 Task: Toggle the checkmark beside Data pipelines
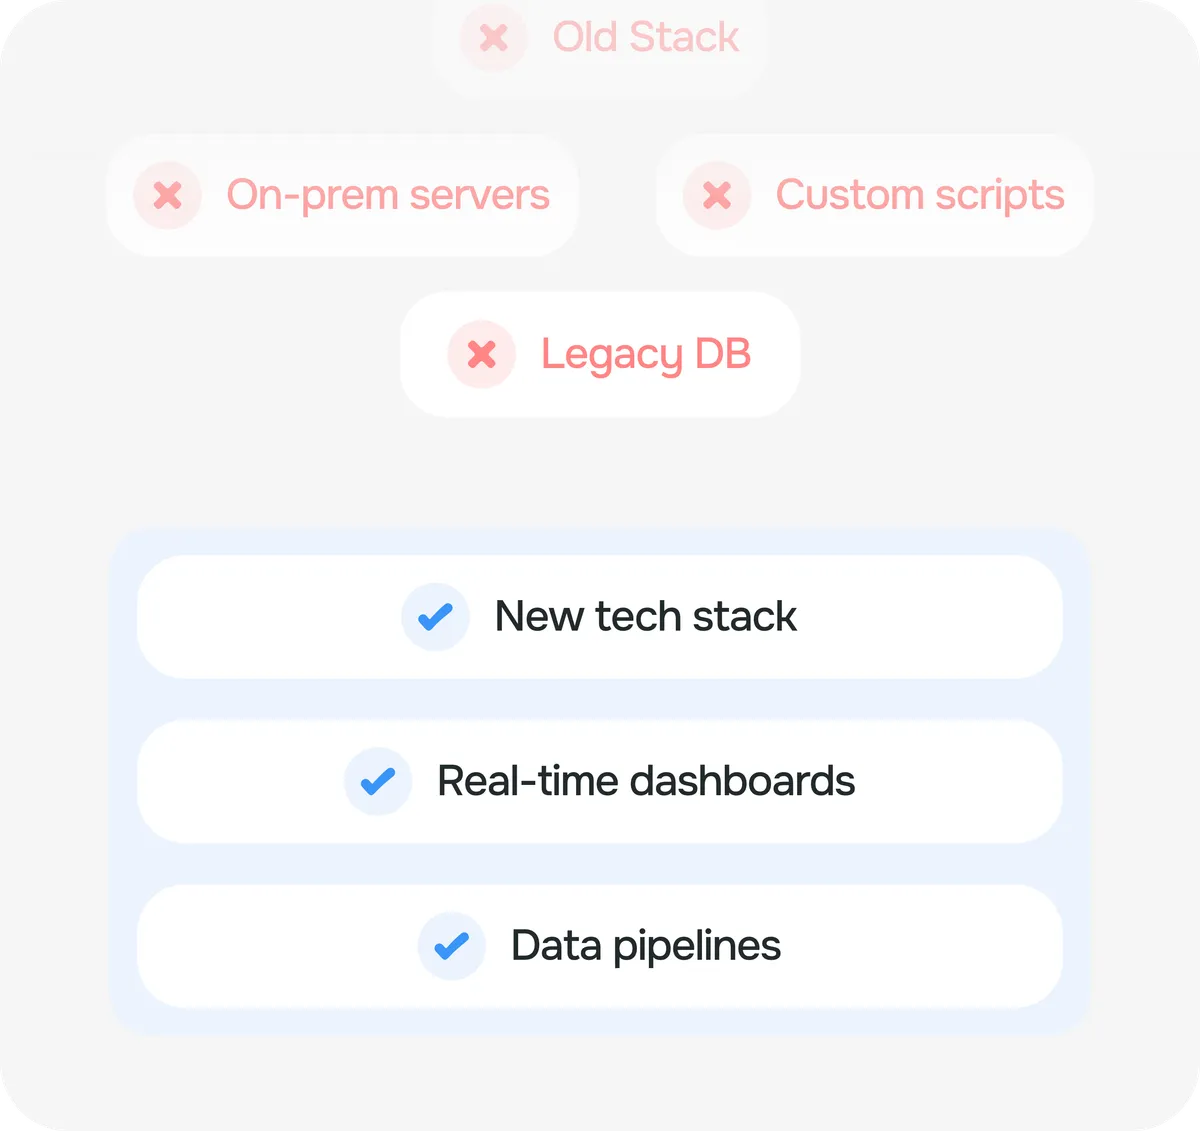452,945
